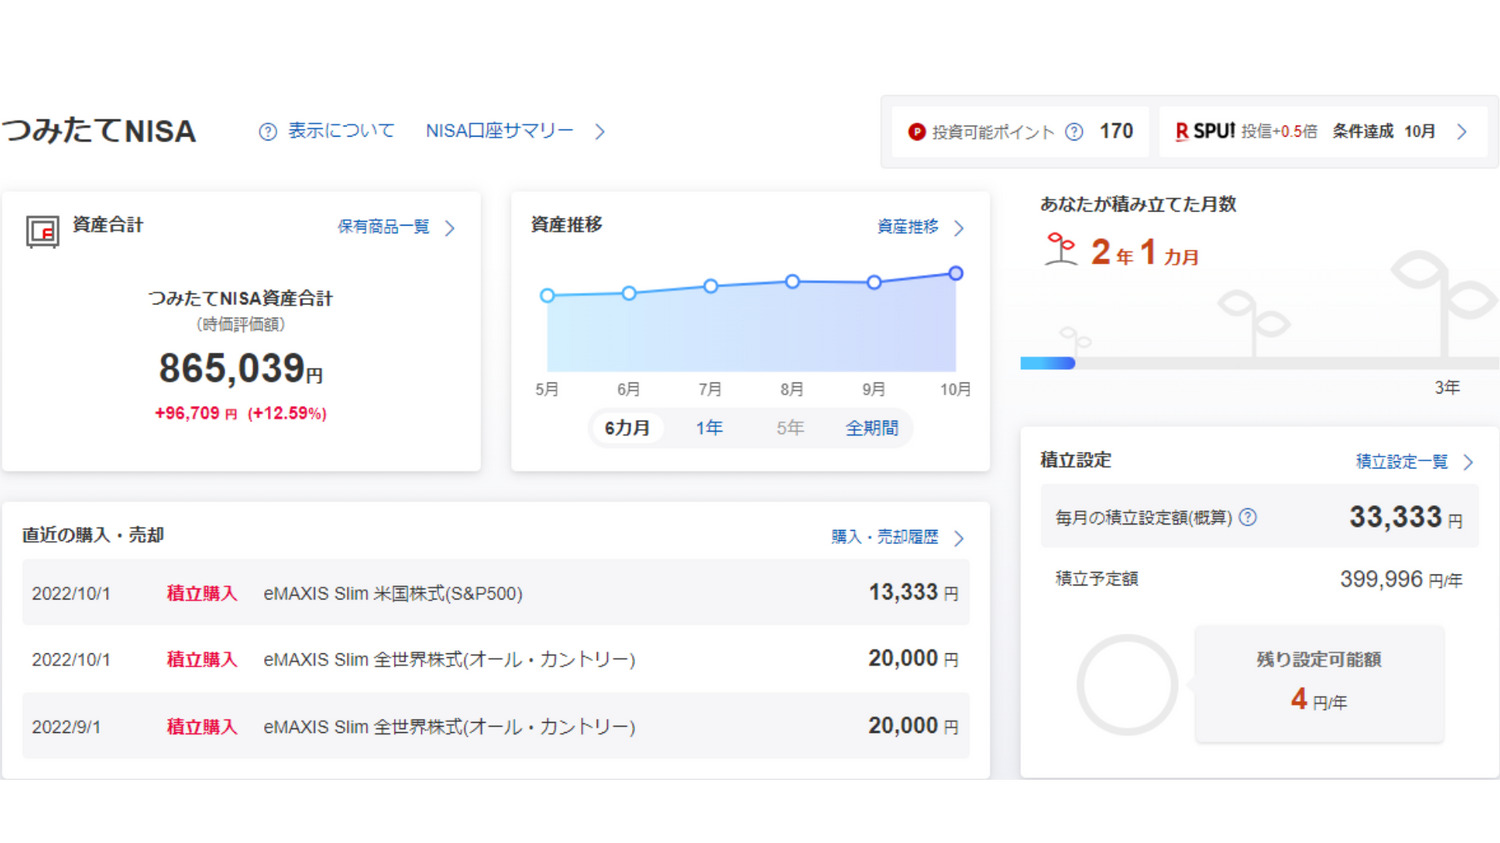Click the 7月 data point on chart
Screen dimensions: 1500x843
711,286
